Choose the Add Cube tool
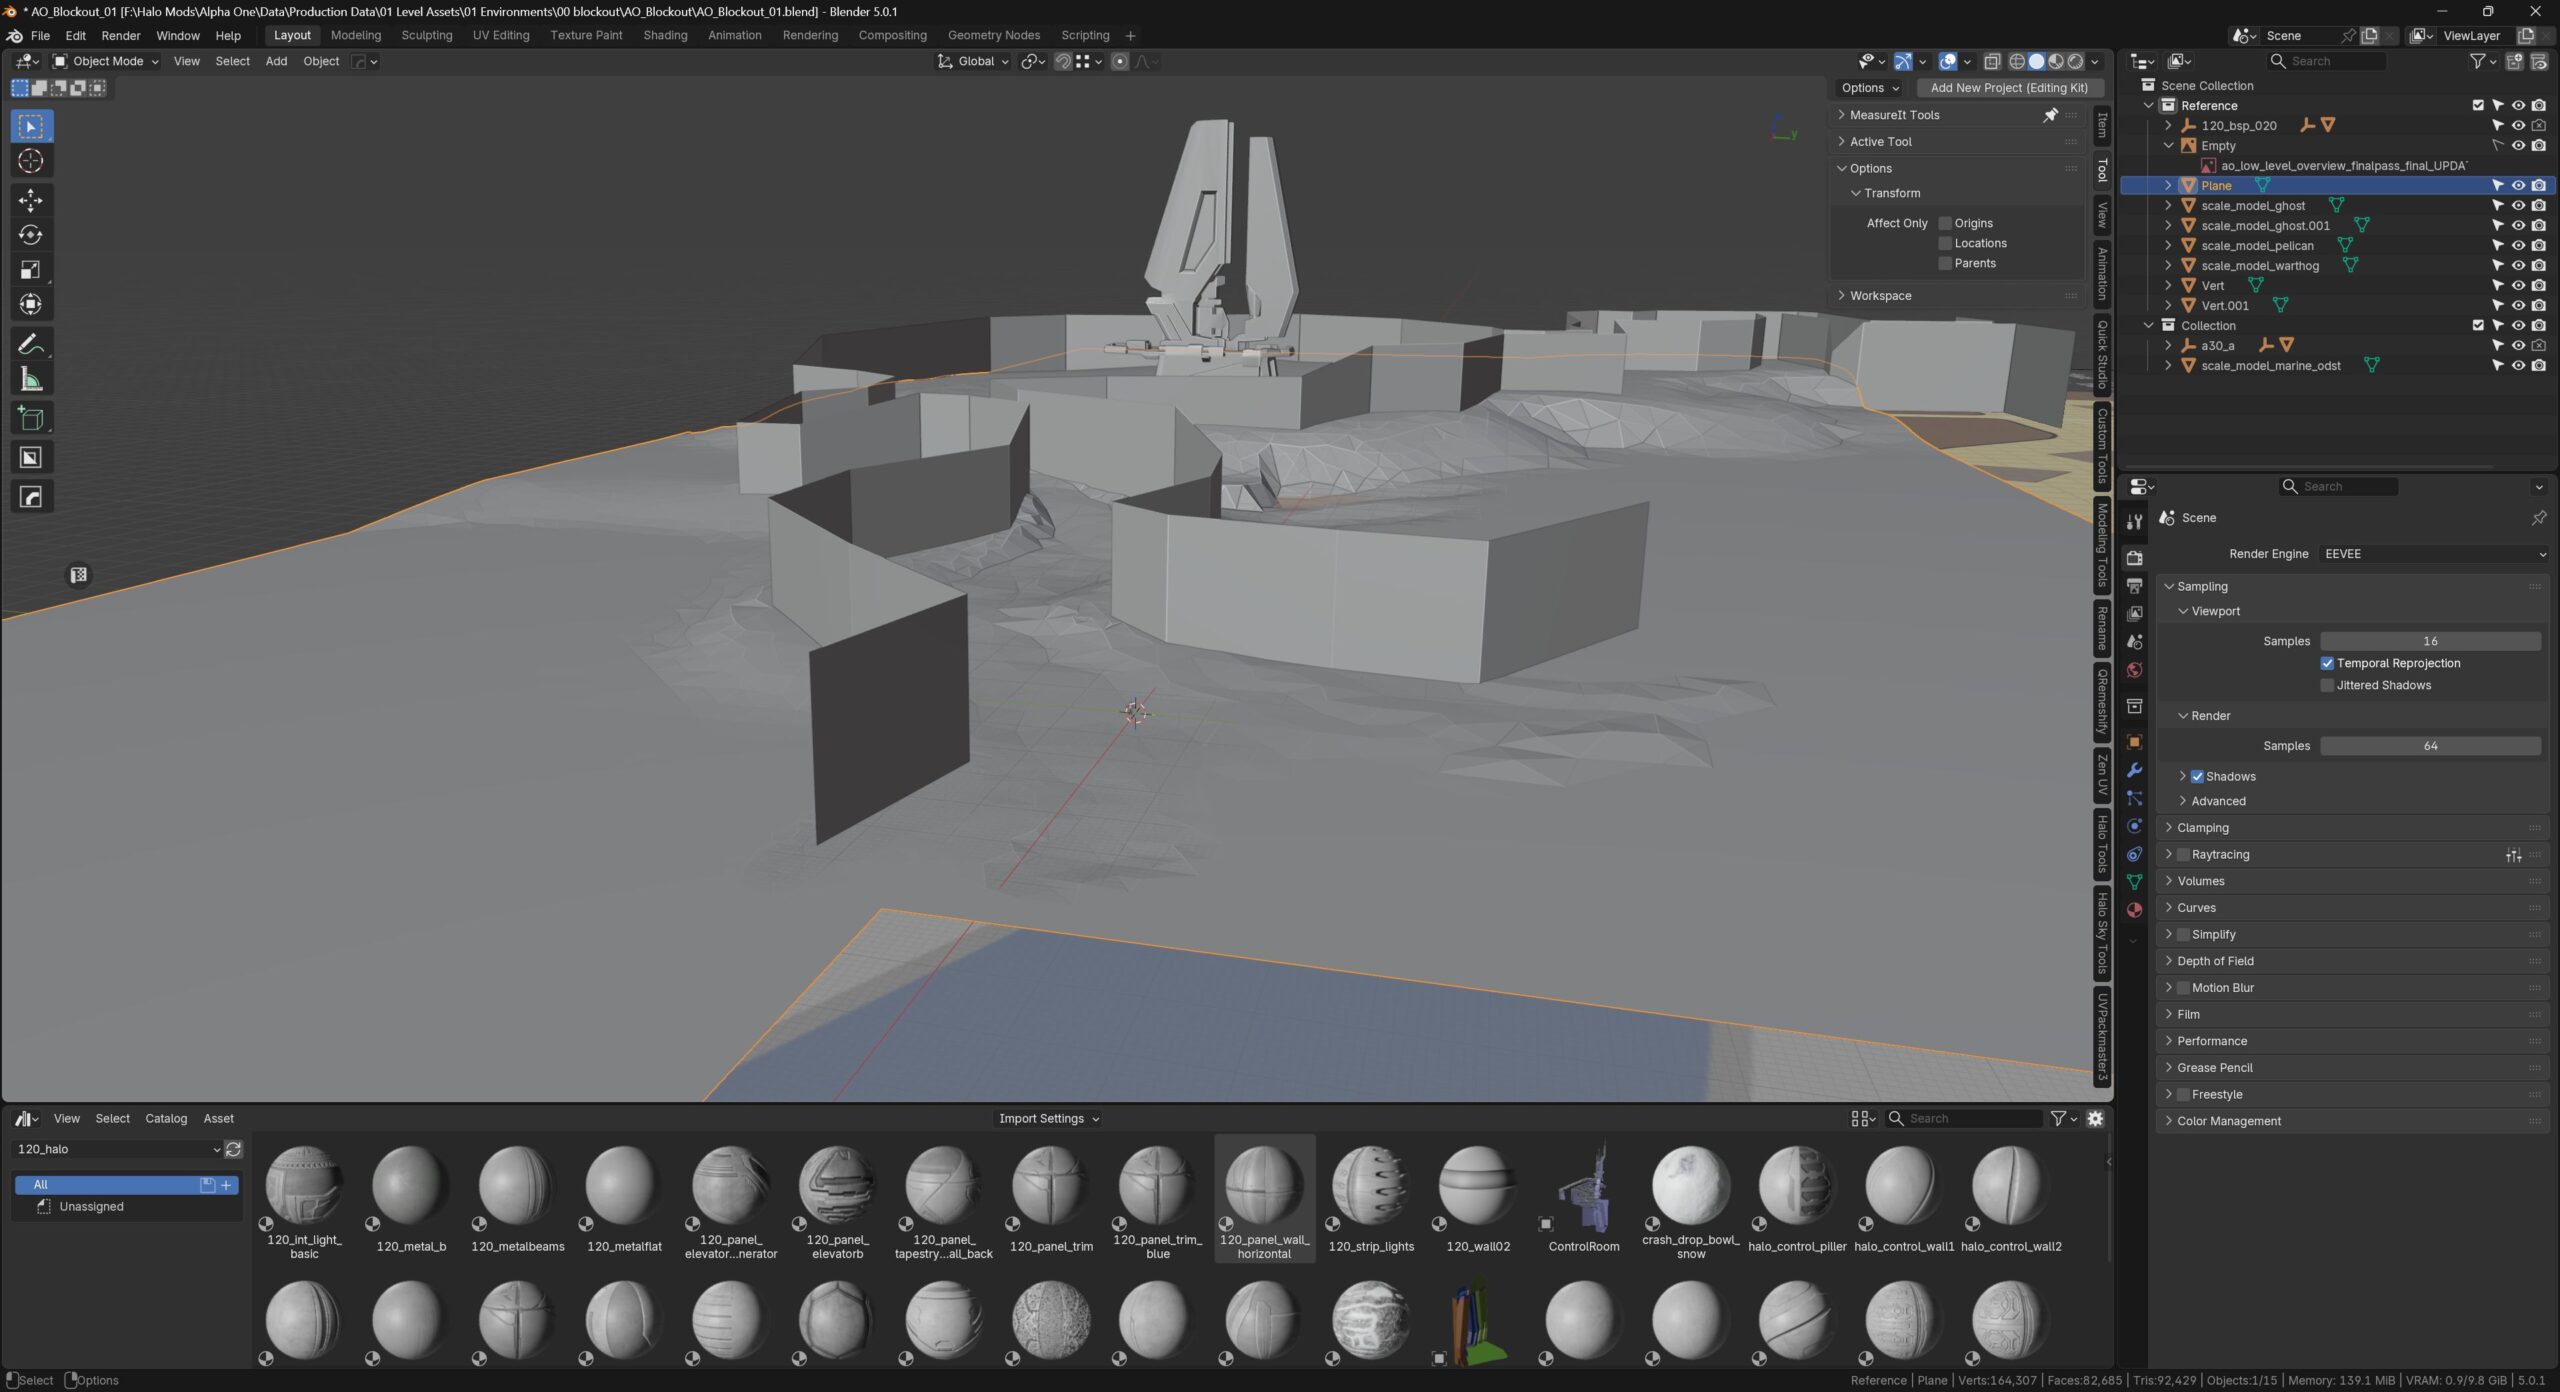Image resolution: width=2560 pixels, height=1392 pixels. pos(30,418)
